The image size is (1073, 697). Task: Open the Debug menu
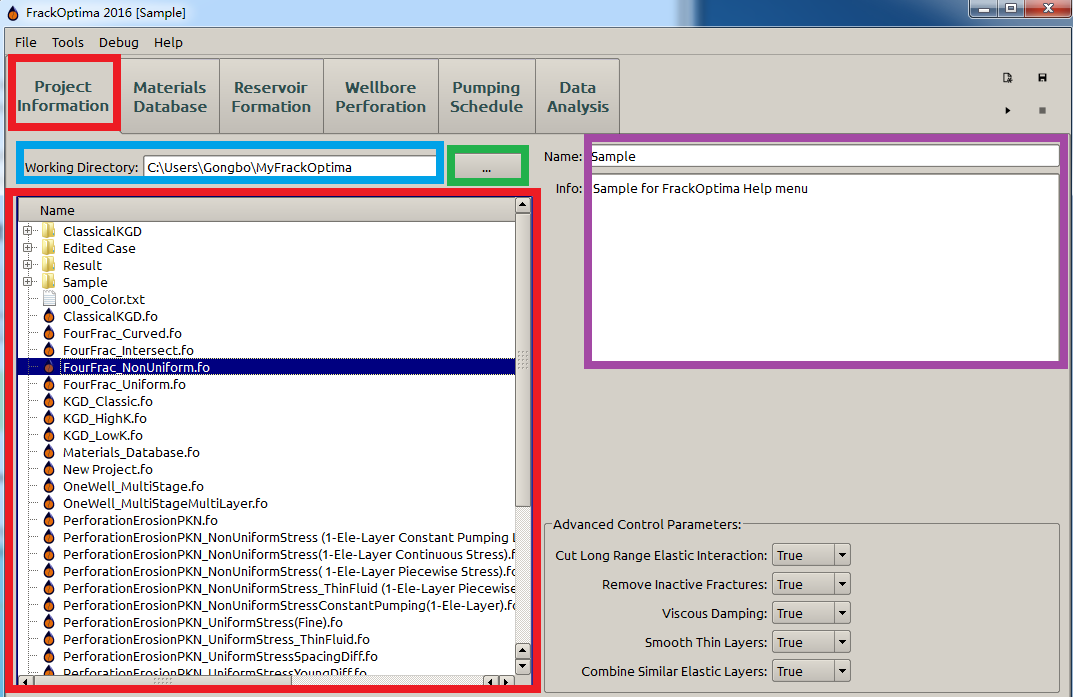[x=118, y=42]
